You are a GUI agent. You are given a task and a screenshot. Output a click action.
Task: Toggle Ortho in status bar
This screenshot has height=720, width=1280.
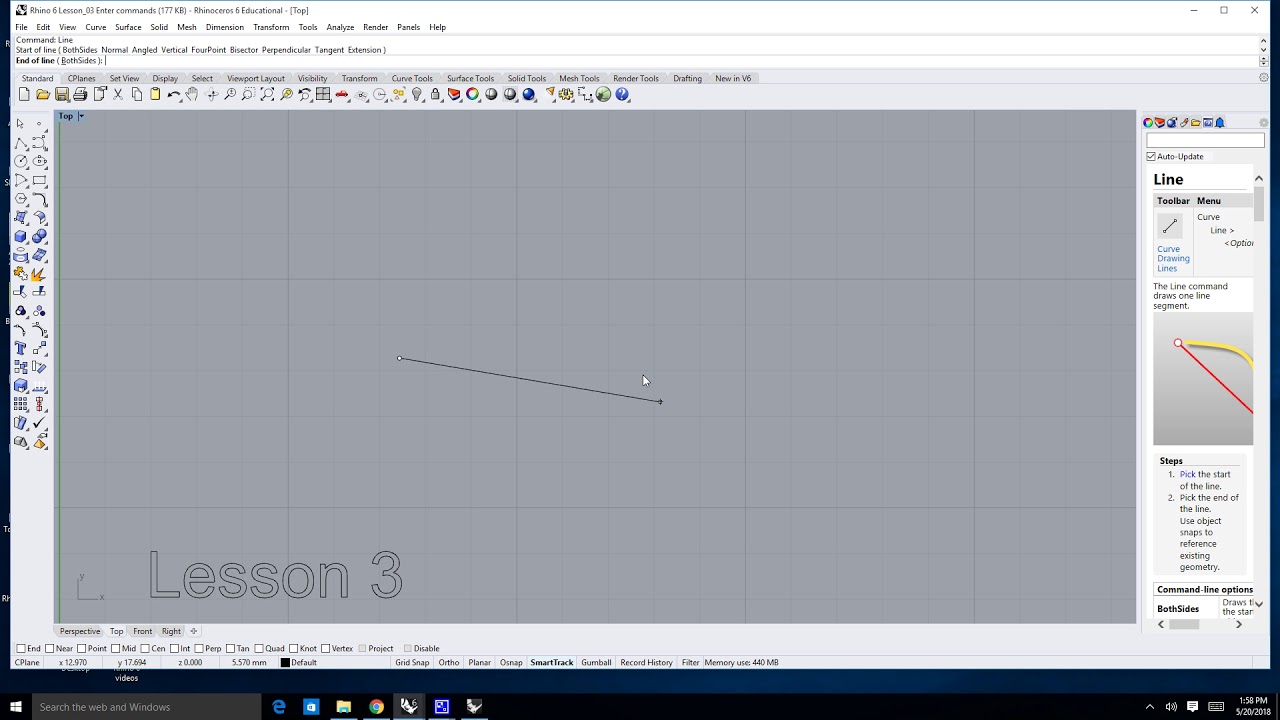coord(449,662)
